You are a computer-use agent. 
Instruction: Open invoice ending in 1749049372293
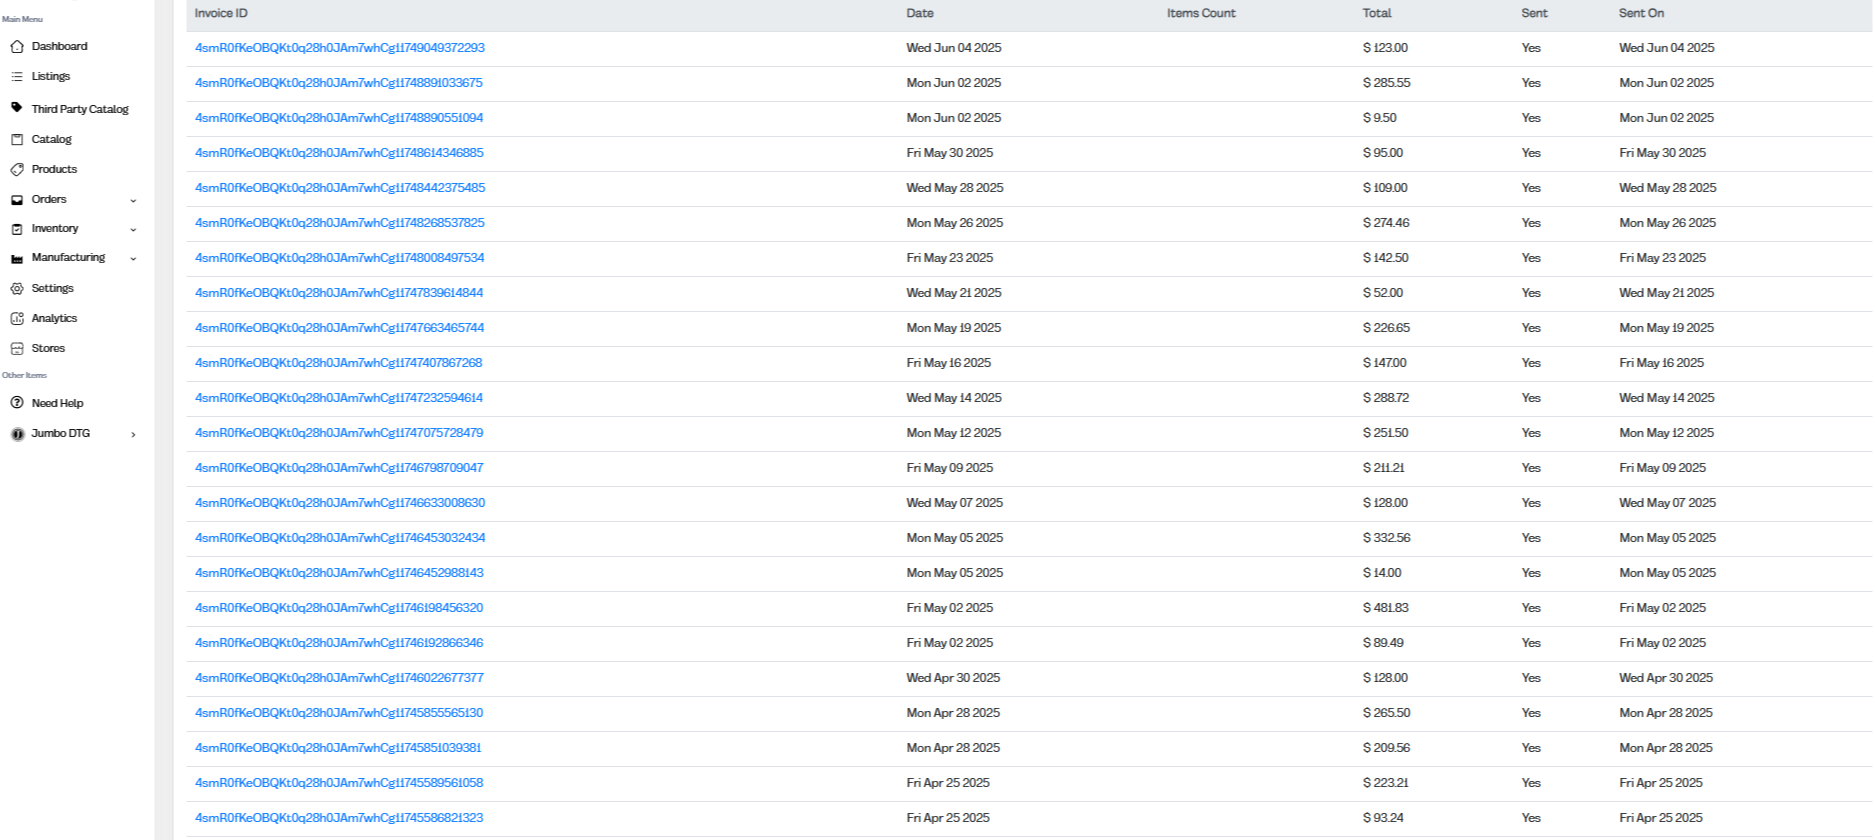pyautogui.click(x=339, y=48)
